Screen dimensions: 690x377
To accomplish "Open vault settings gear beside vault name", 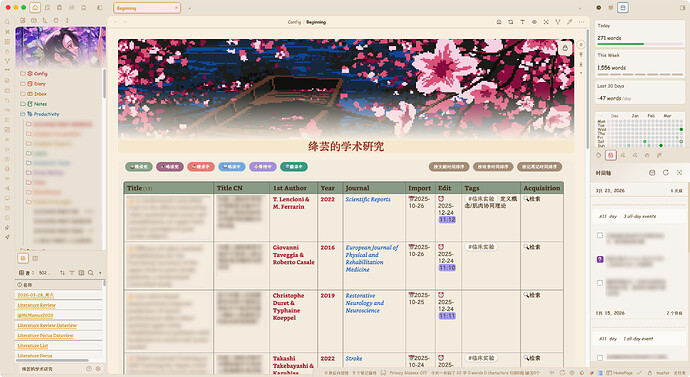I will [98, 369].
